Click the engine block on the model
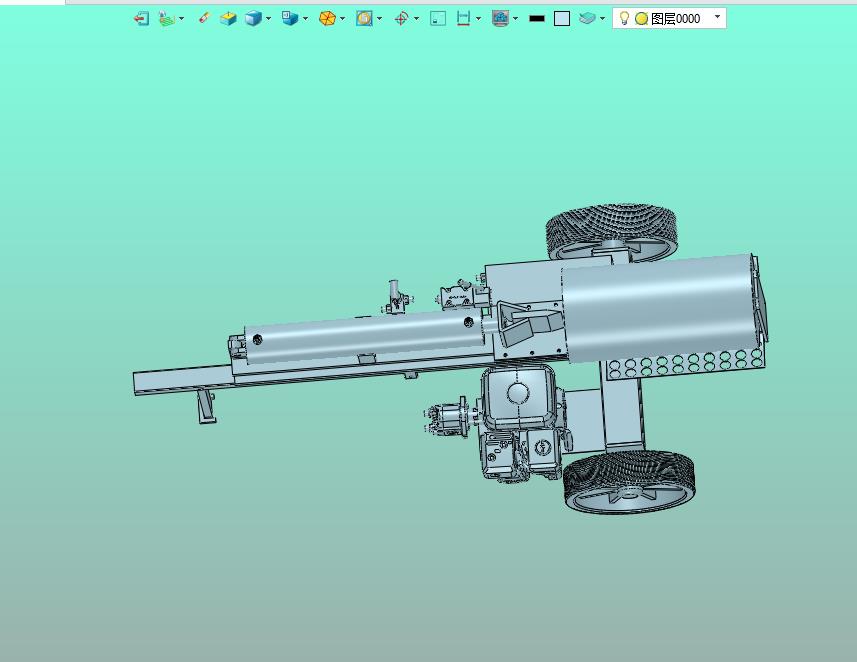 click(519, 424)
